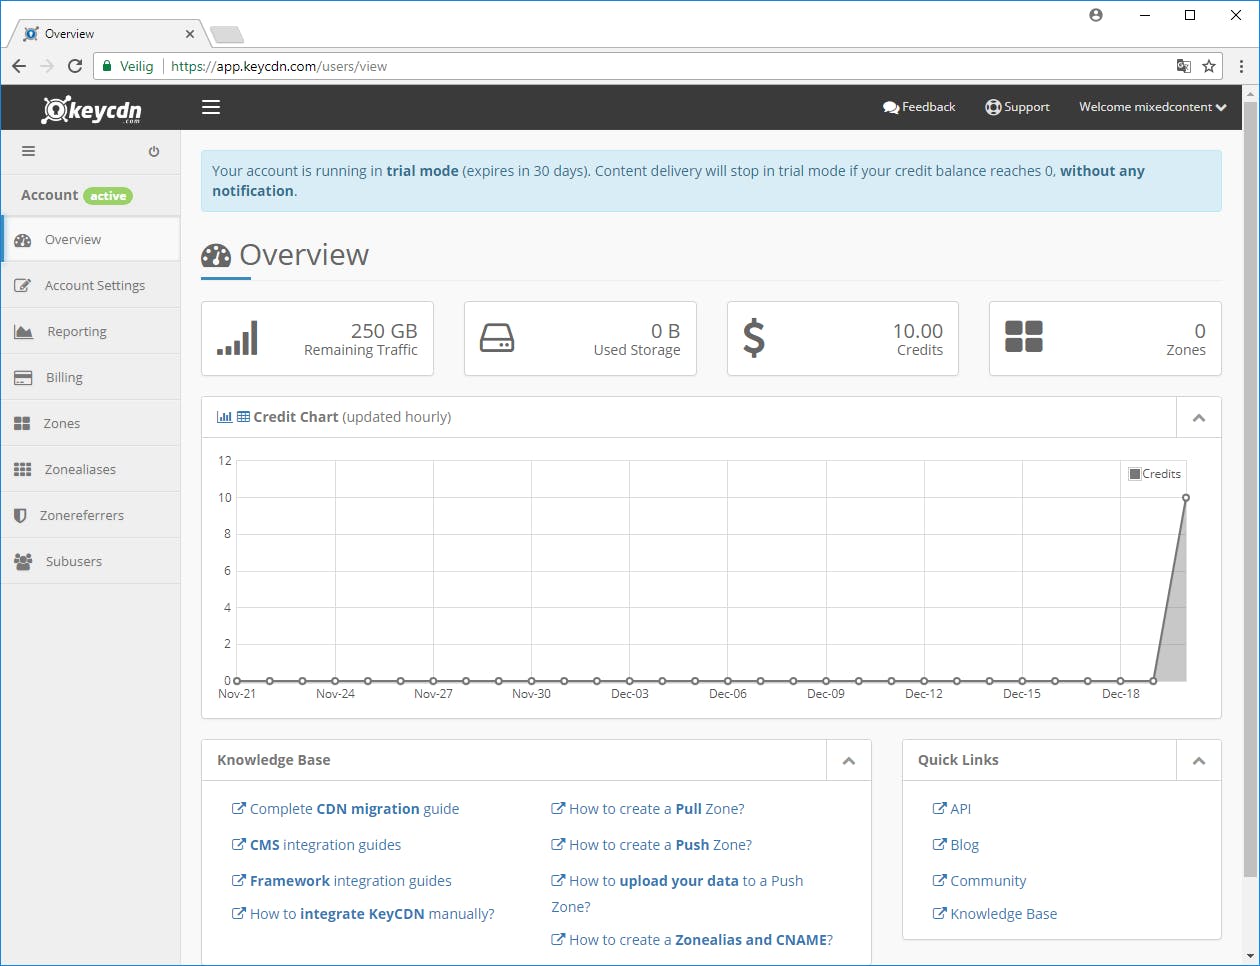Viewport: 1260px width, 966px height.
Task: Reload the page using the browser refresh icon
Action: click(75, 66)
